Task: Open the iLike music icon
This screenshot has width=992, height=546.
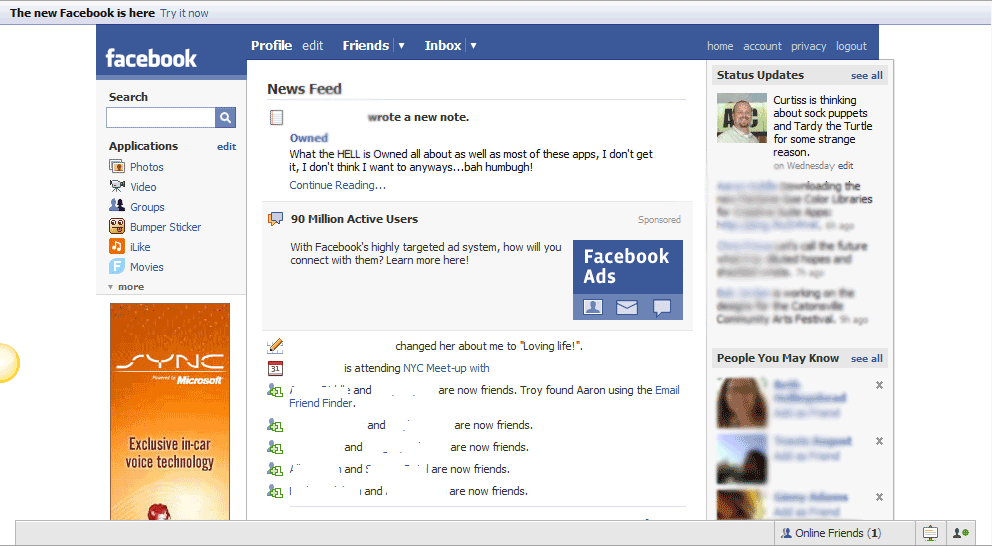Action: (117, 247)
